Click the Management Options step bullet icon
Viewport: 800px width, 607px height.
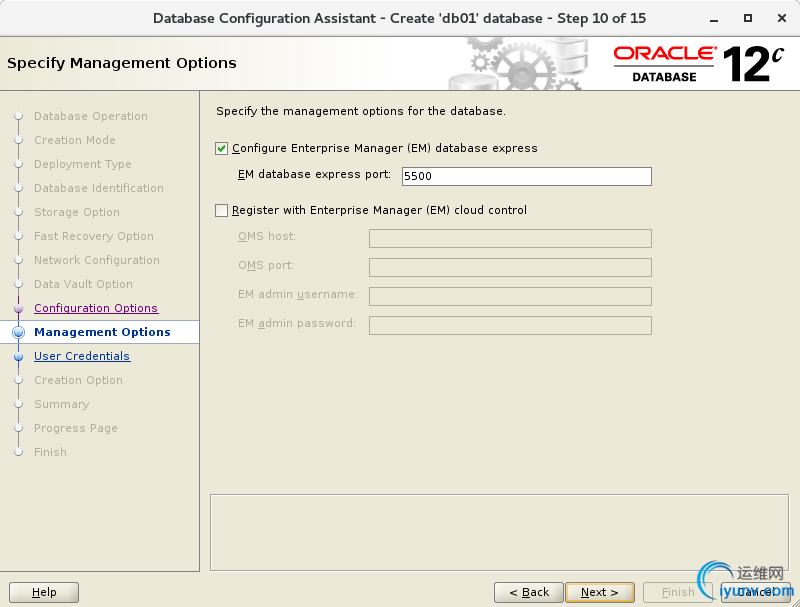[19, 333]
